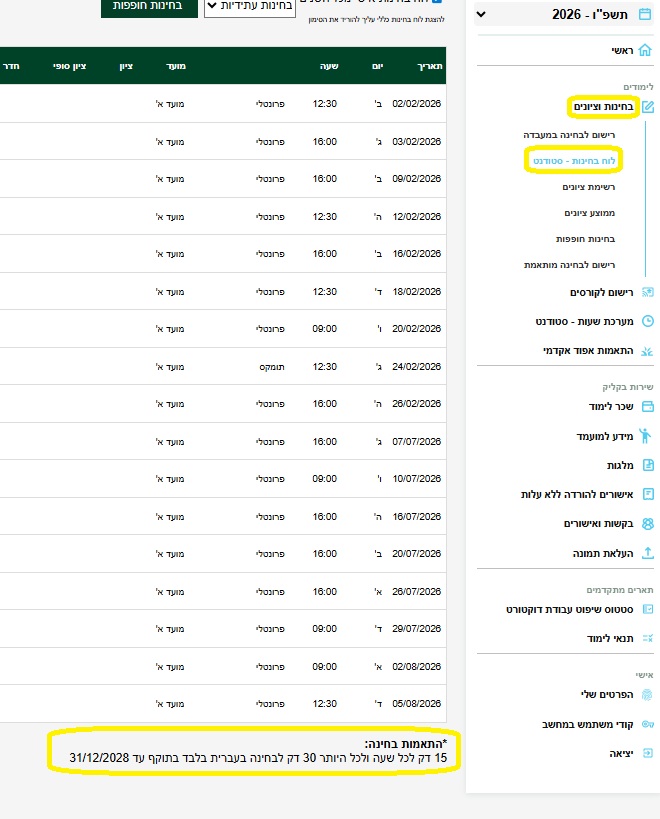Click the תאריך column header in table
Image resolution: width=660 pixels, height=819 pixels.
tap(428, 66)
